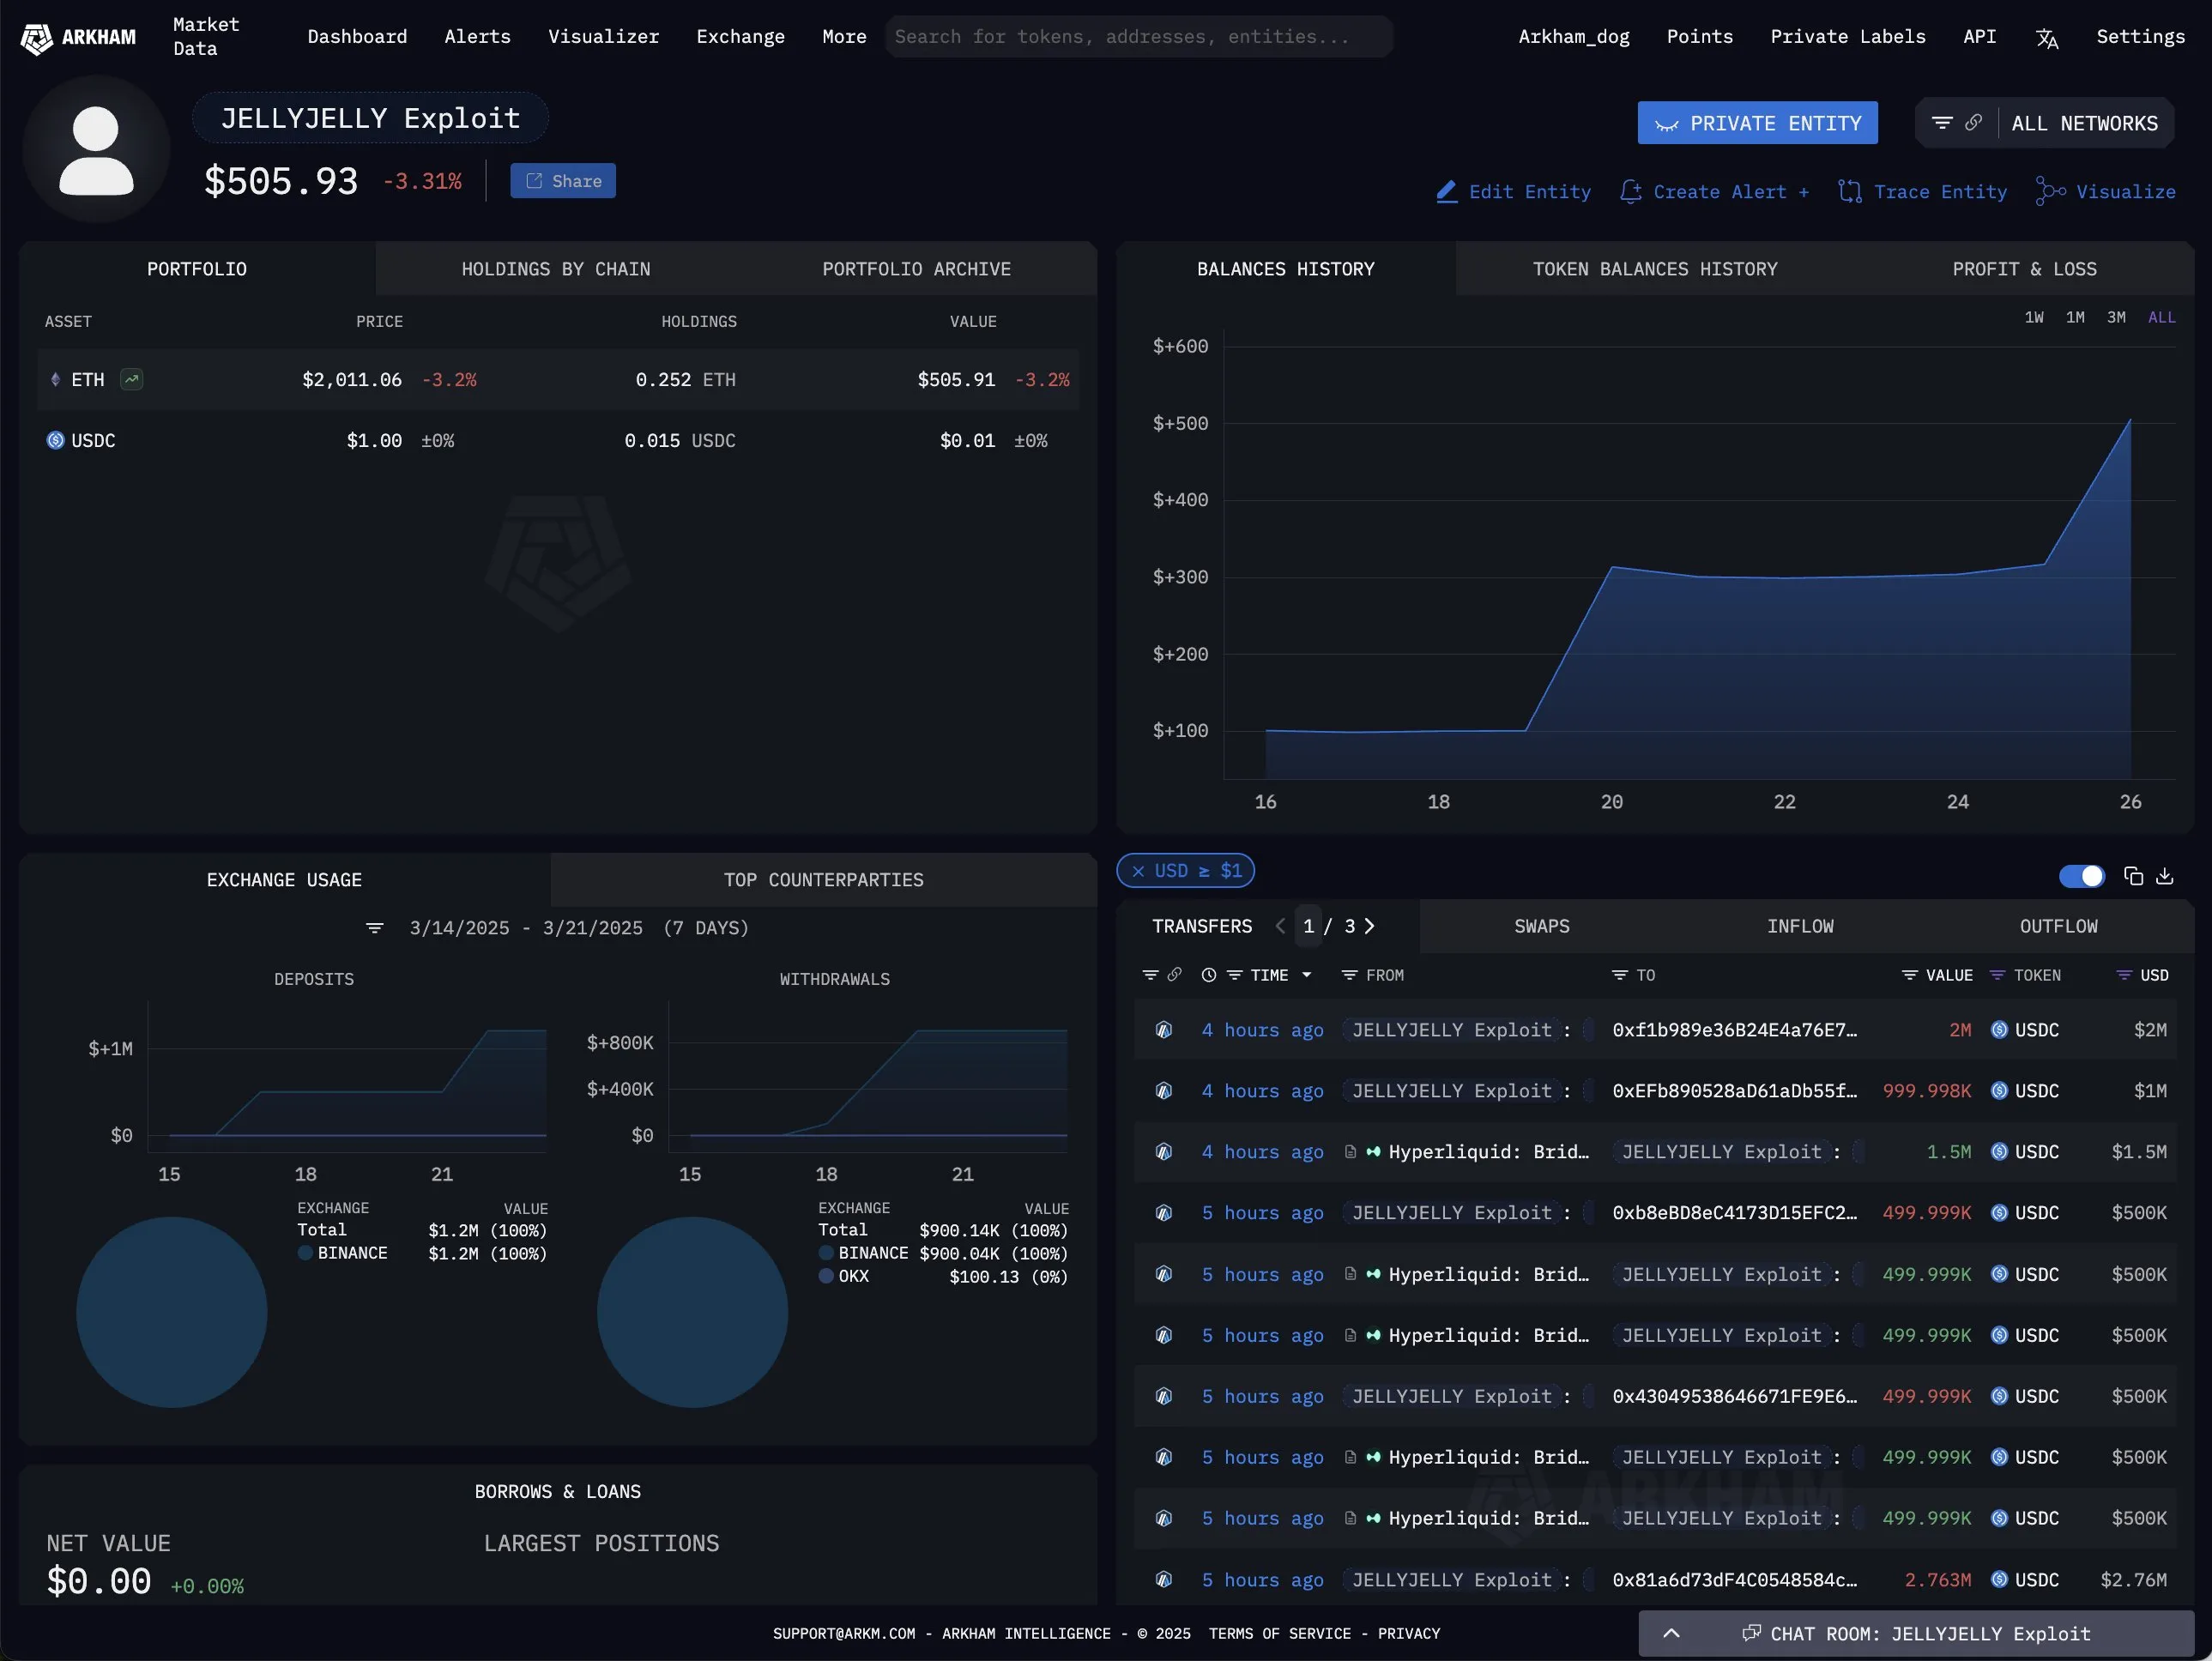This screenshot has width=2212, height=1661.
Task: Select the 1M chart range
Action: coord(2075,317)
